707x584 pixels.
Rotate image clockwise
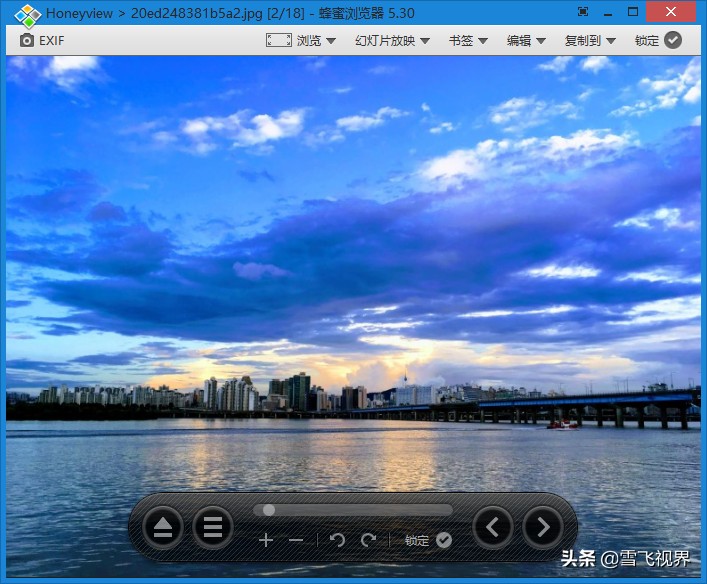coord(368,540)
